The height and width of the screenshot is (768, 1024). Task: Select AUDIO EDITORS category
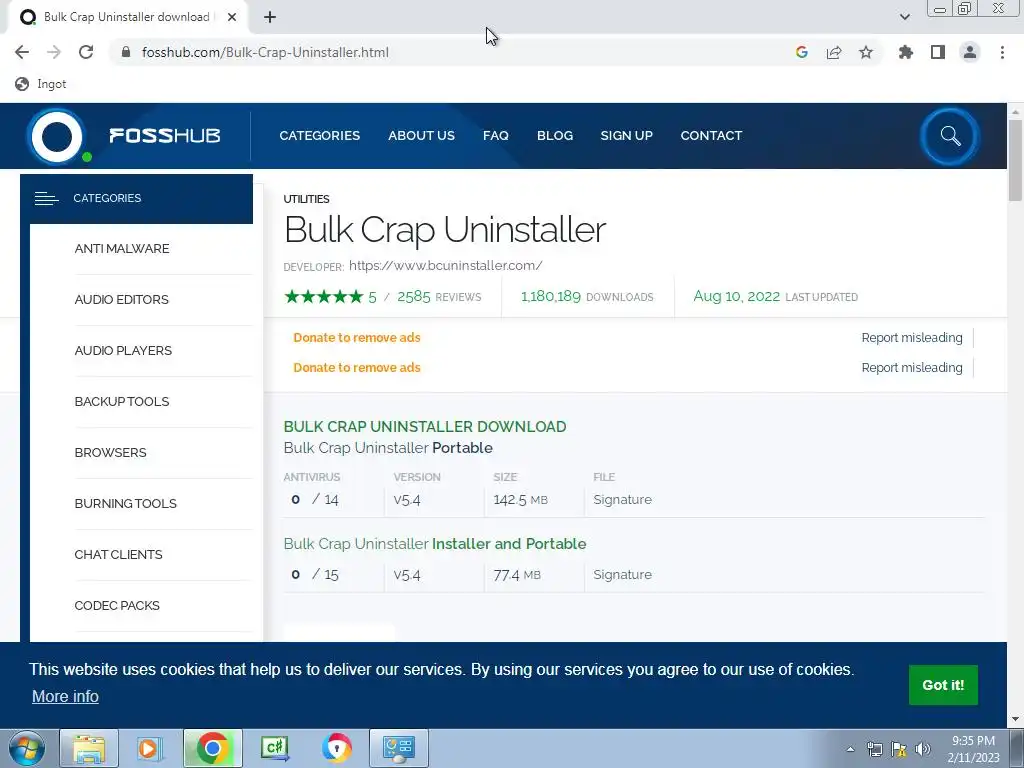(x=121, y=300)
